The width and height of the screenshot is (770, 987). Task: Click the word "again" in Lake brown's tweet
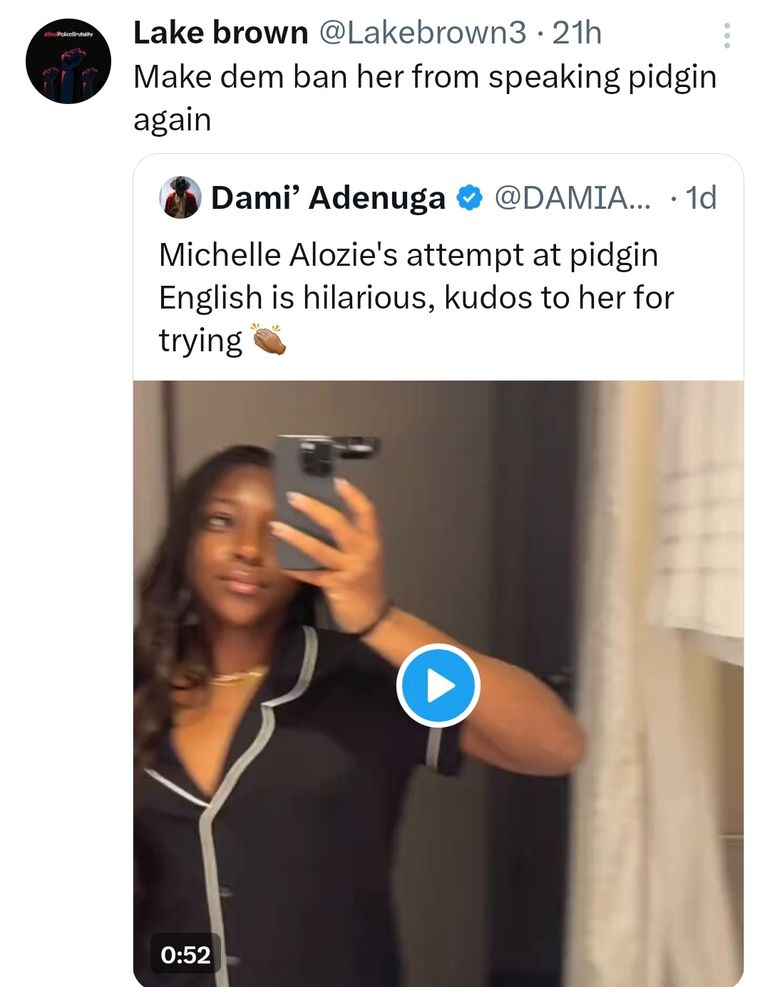click(x=172, y=120)
